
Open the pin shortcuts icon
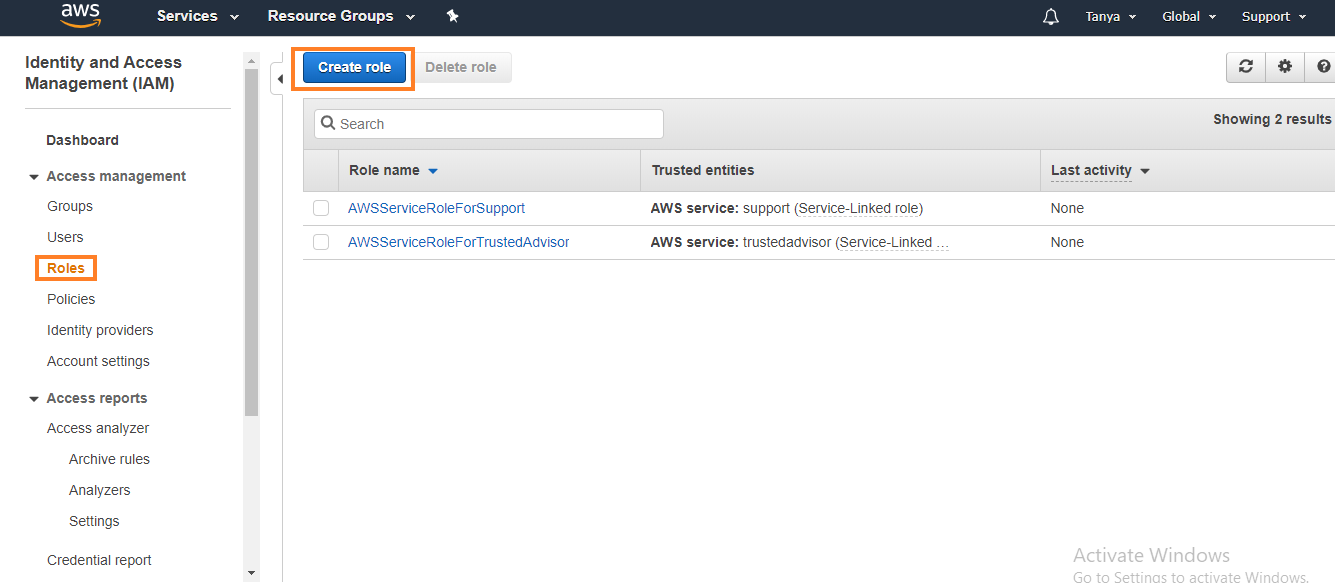(x=452, y=16)
